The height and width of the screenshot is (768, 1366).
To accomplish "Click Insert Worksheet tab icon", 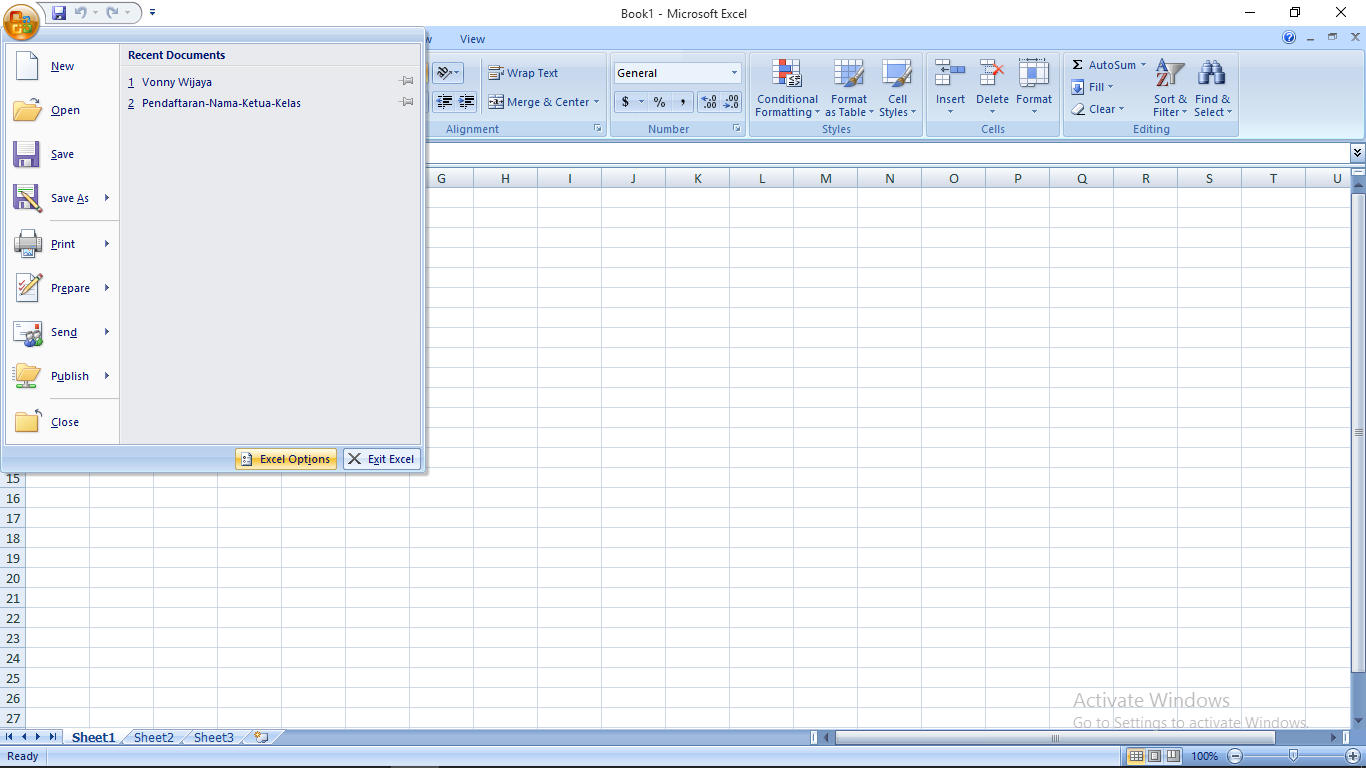I will 261,737.
